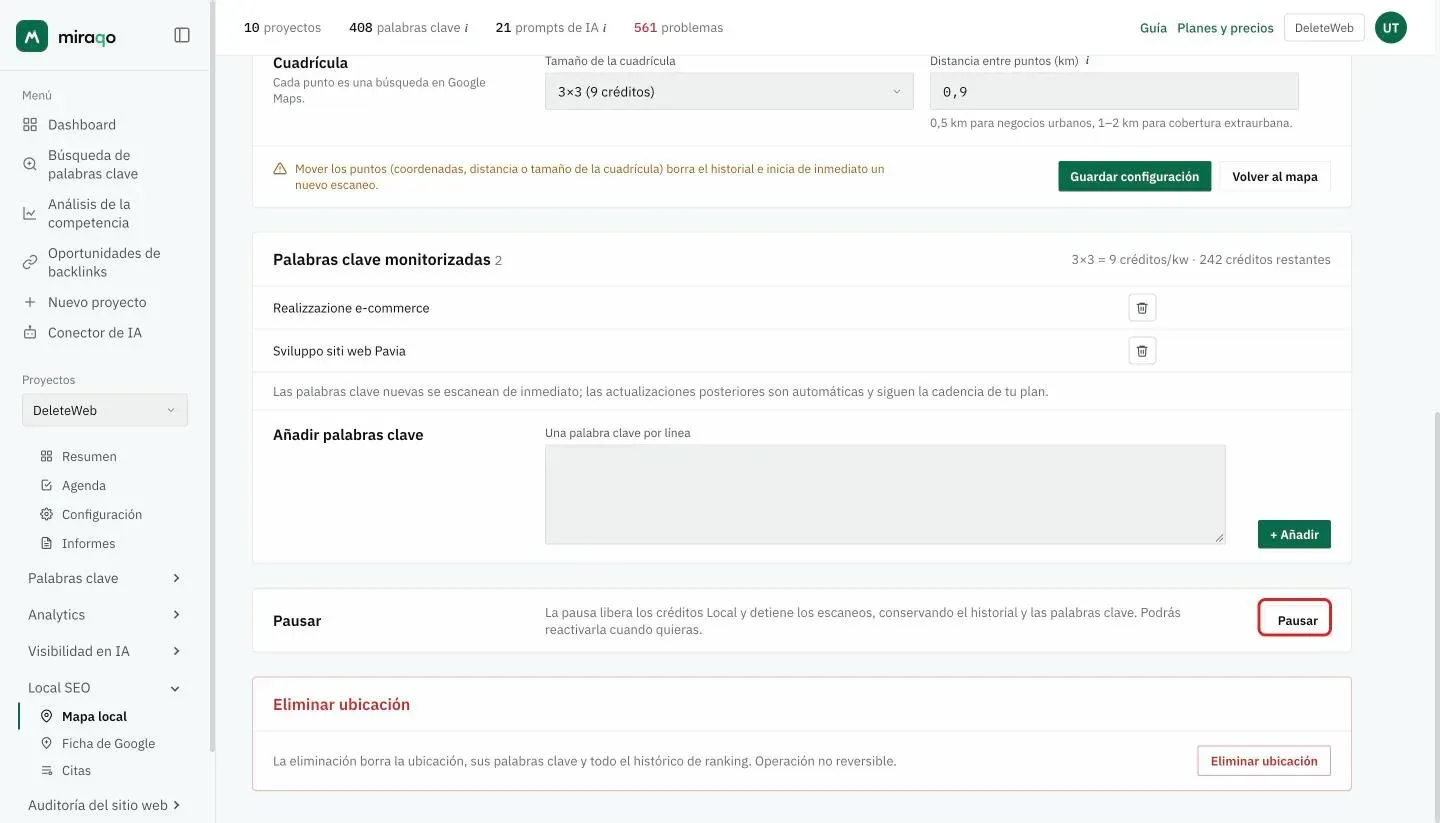Open project Resumen page
Screen dimensions: 1440x823
[x=89, y=456]
